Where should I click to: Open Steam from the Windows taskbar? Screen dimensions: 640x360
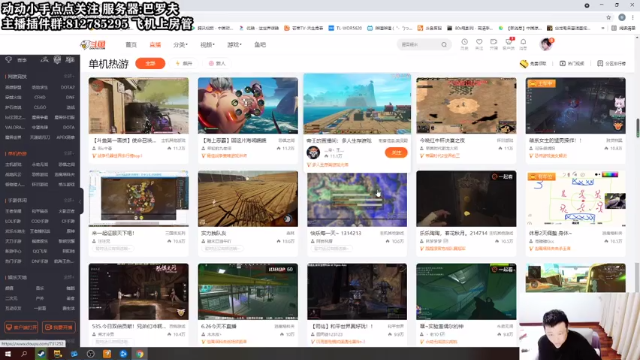[41, 354]
